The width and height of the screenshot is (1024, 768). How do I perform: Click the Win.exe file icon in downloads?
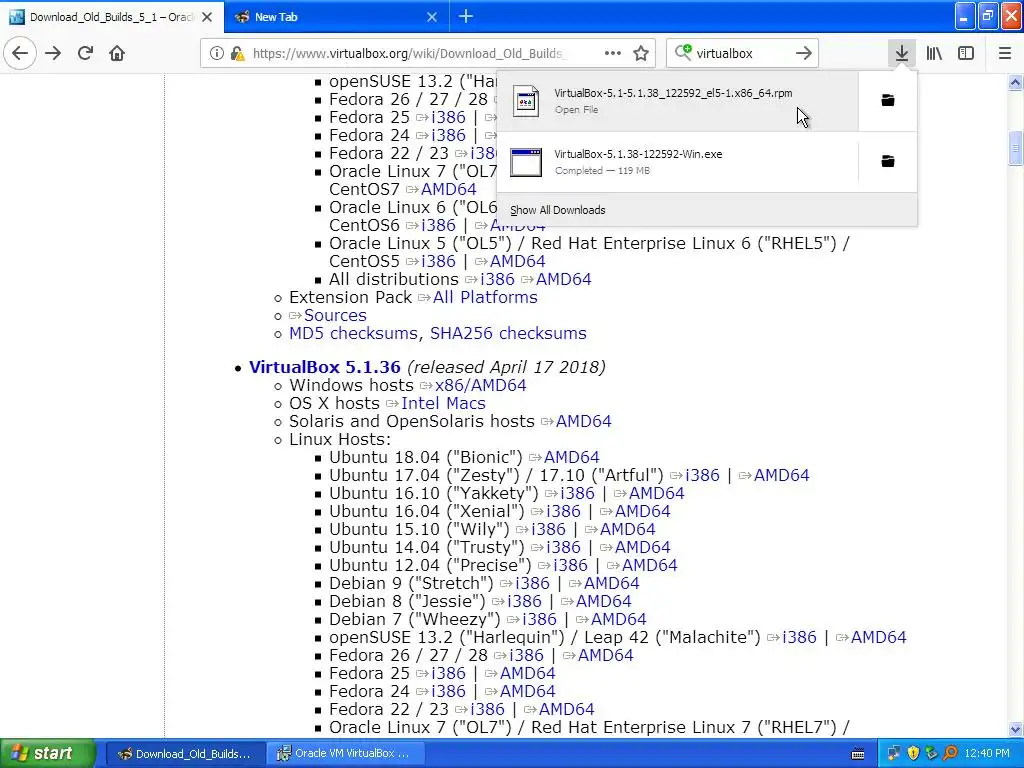(x=526, y=162)
